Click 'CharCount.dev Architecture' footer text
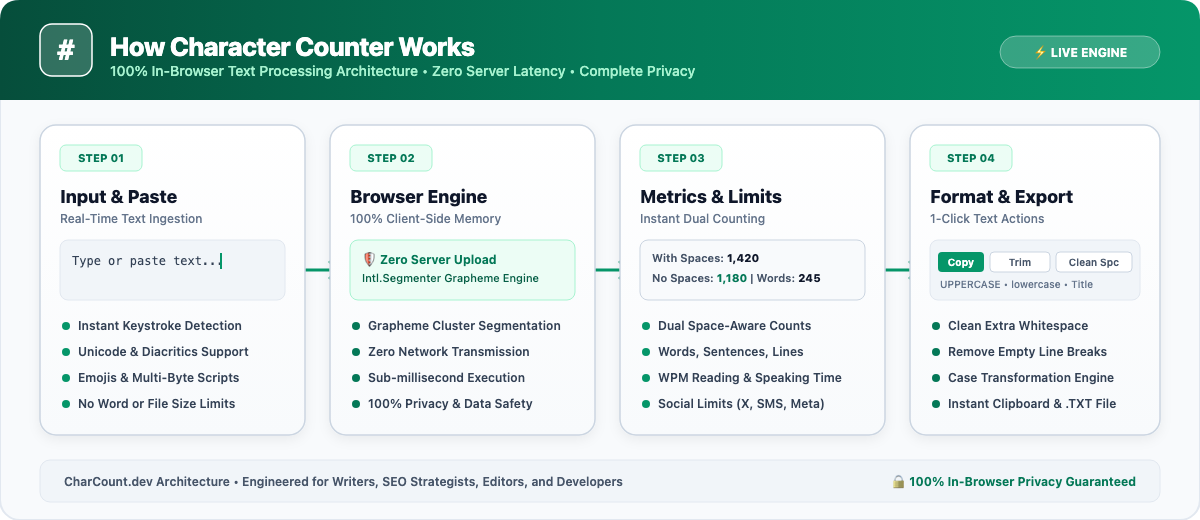This screenshot has width=1200, height=520. tap(147, 482)
